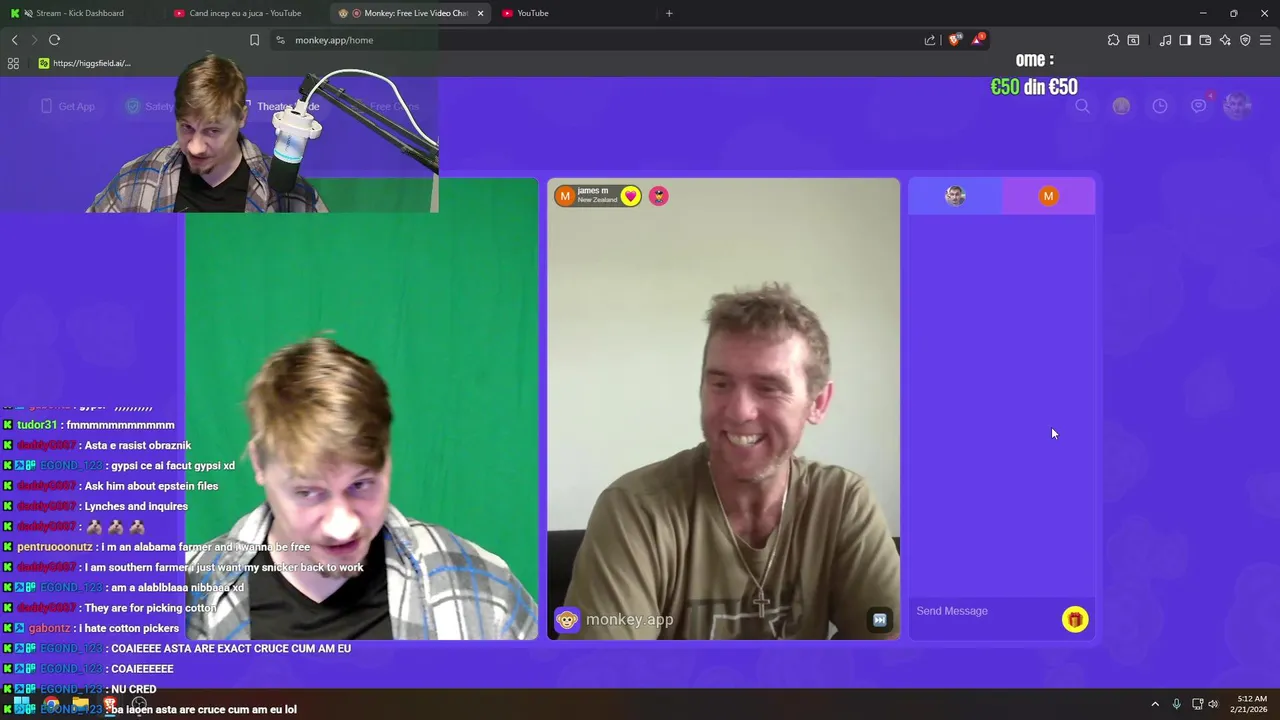Click chat message "NU CRED"
The height and width of the screenshot is (720, 1280).
click(134, 689)
